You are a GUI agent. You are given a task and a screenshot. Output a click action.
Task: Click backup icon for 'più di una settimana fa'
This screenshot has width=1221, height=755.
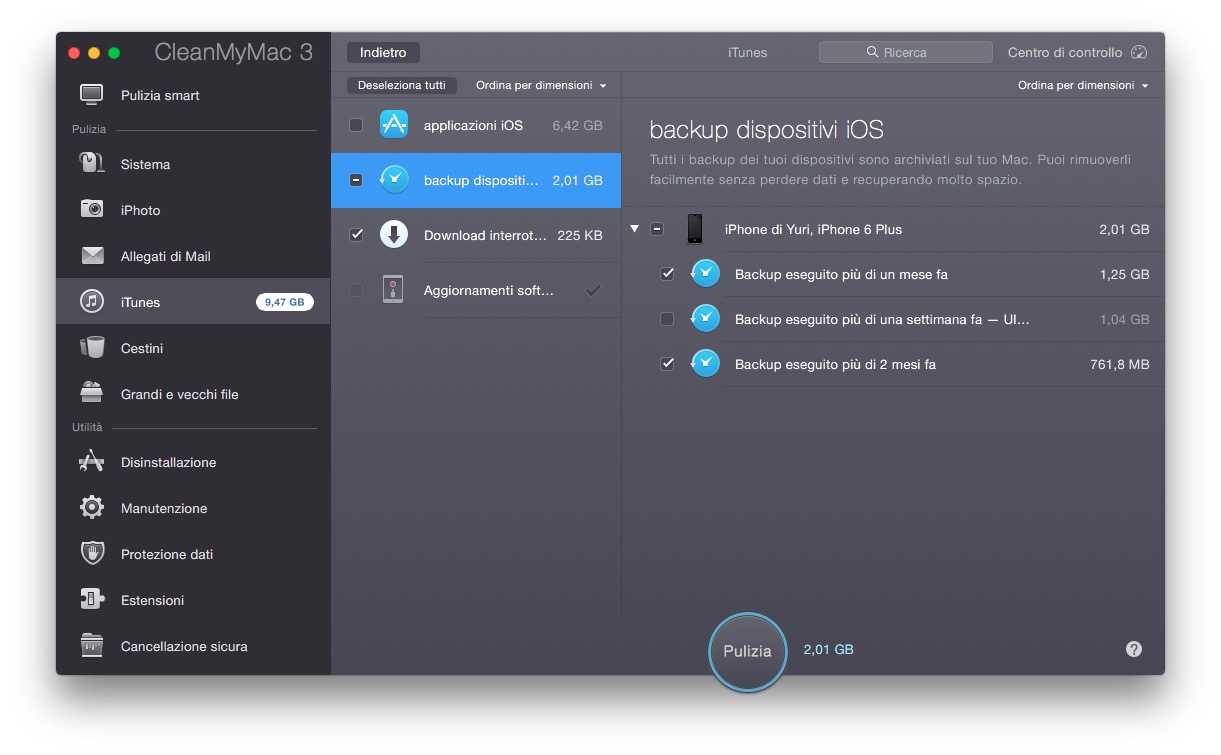705,319
